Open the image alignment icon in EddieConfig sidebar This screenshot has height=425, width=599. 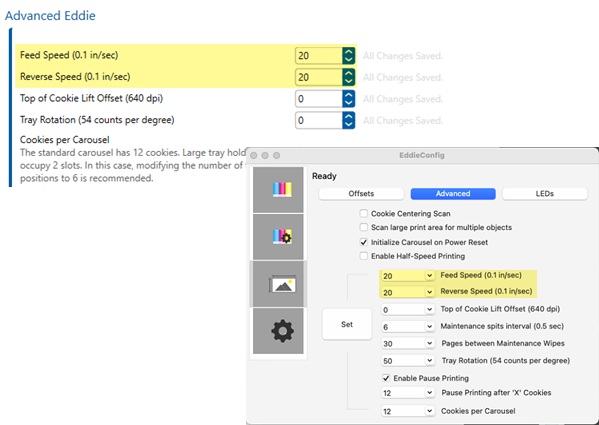click(278, 284)
